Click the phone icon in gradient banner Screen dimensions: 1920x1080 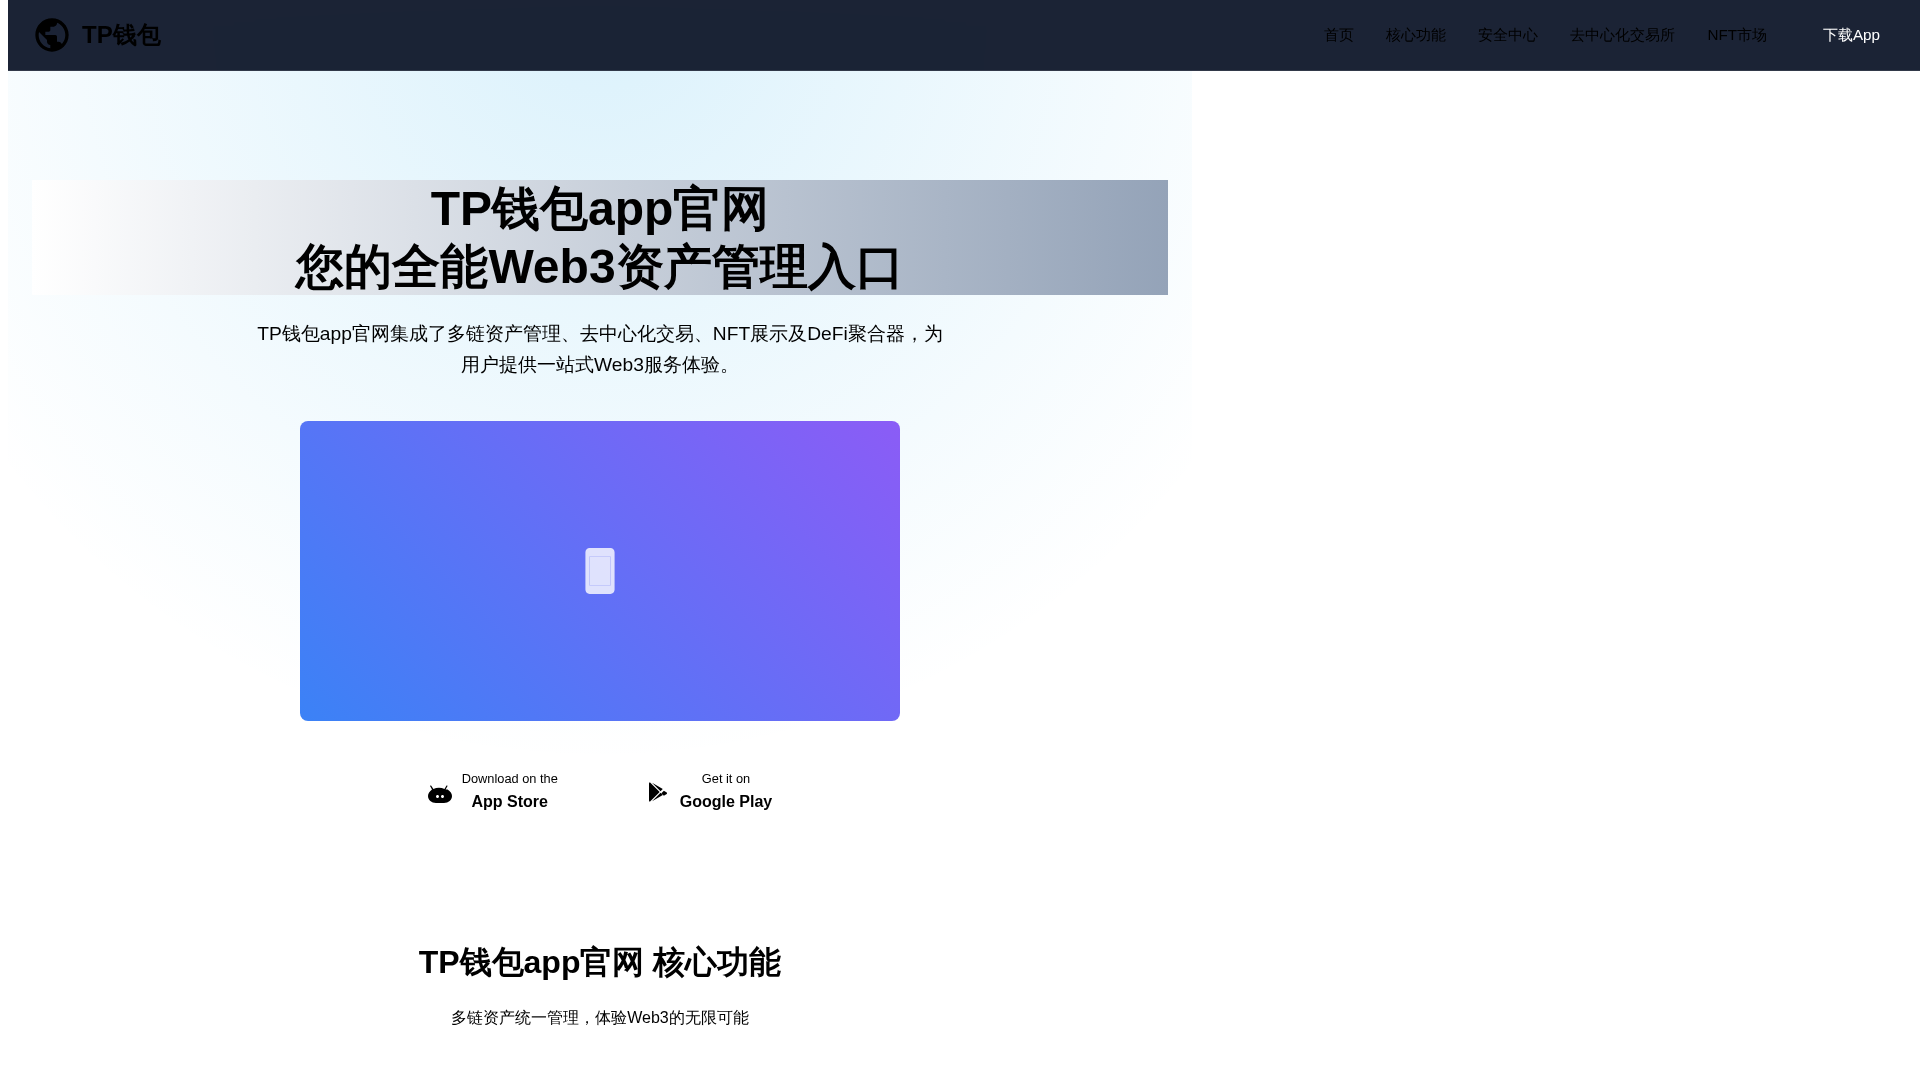(600, 571)
